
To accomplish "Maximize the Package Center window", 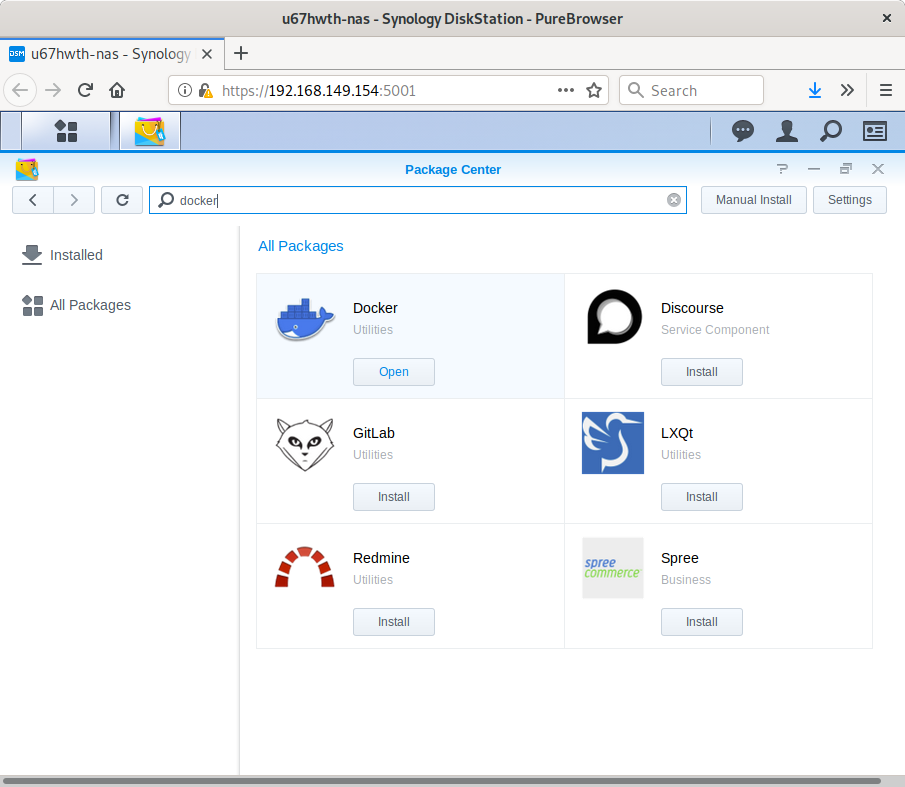I will (846, 169).
